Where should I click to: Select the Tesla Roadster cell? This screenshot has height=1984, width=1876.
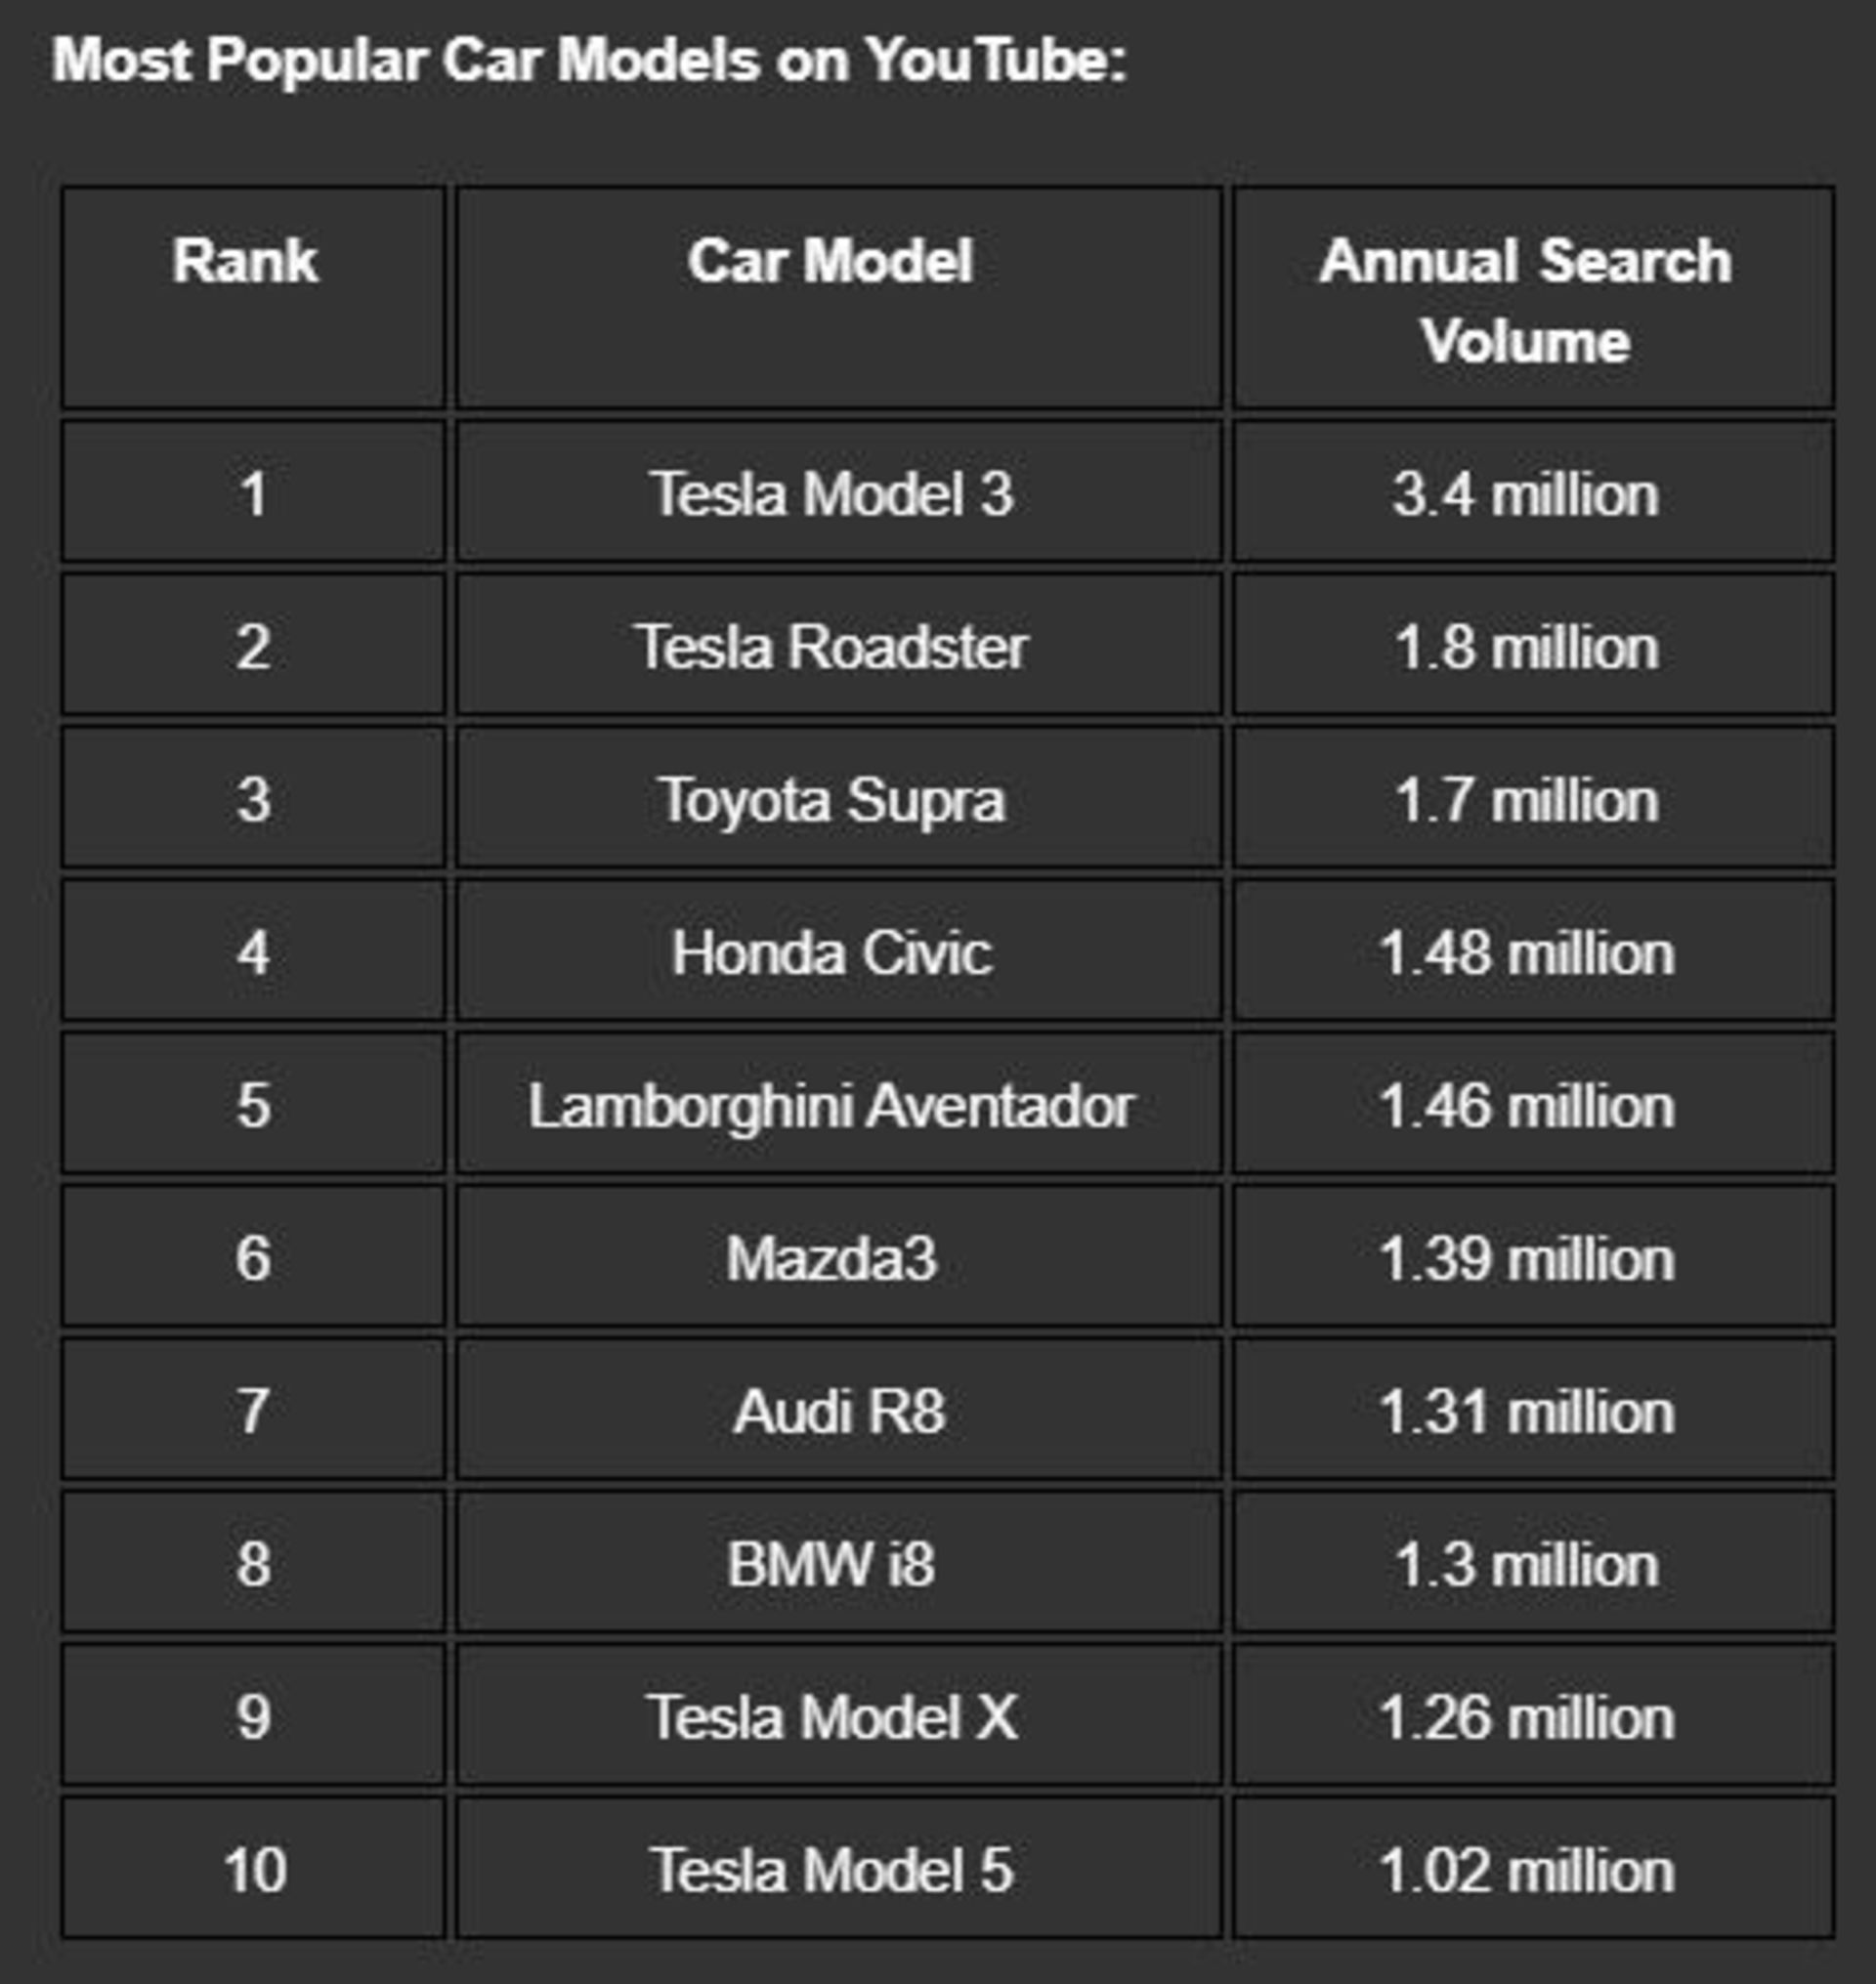[x=832, y=647]
